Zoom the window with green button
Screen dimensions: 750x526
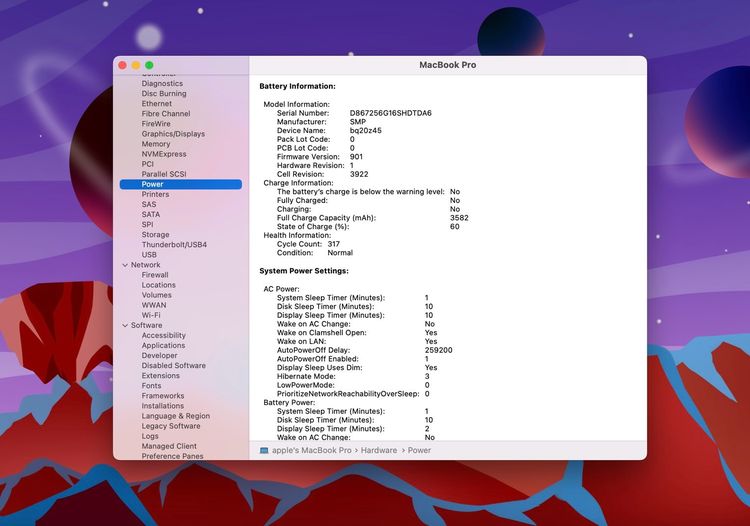point(149,65)
